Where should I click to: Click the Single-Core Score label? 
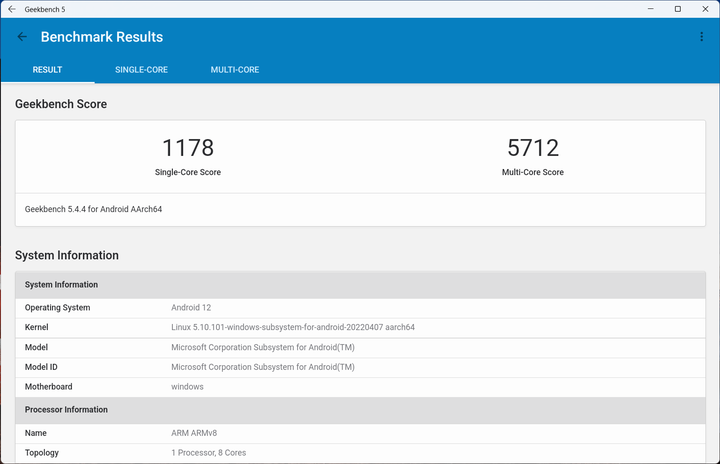188,172
